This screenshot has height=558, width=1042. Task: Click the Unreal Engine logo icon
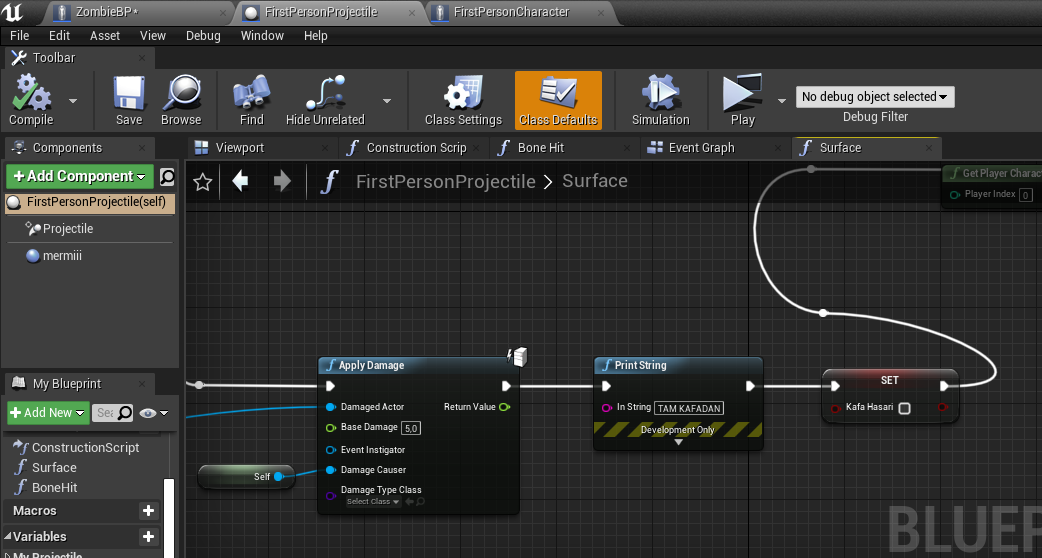click(x=12, y=12)
